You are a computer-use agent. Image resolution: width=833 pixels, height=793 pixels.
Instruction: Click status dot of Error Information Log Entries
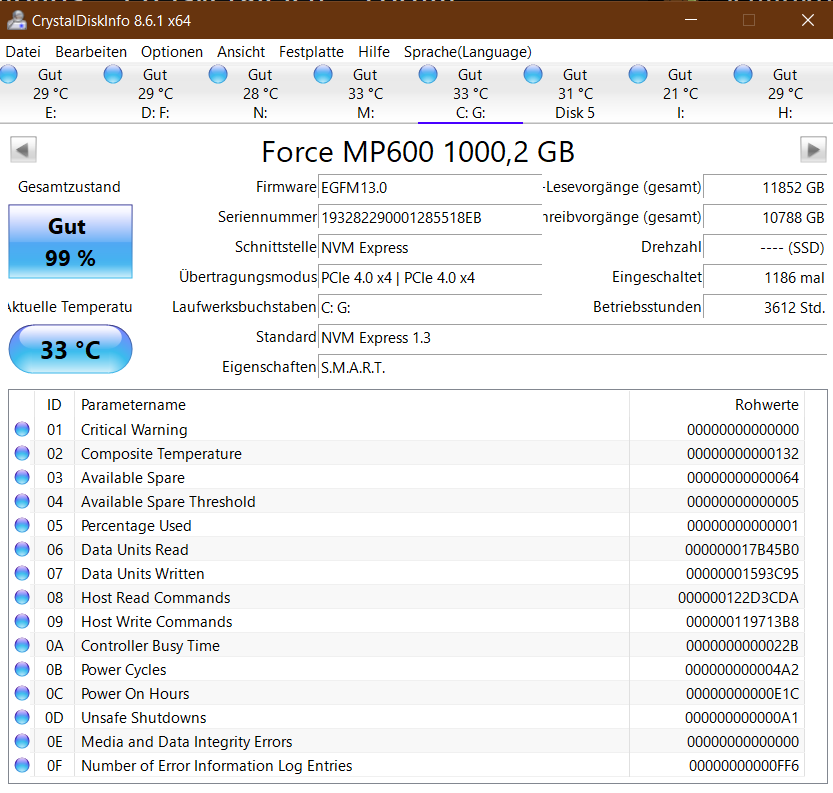click(x=22, y=765)
